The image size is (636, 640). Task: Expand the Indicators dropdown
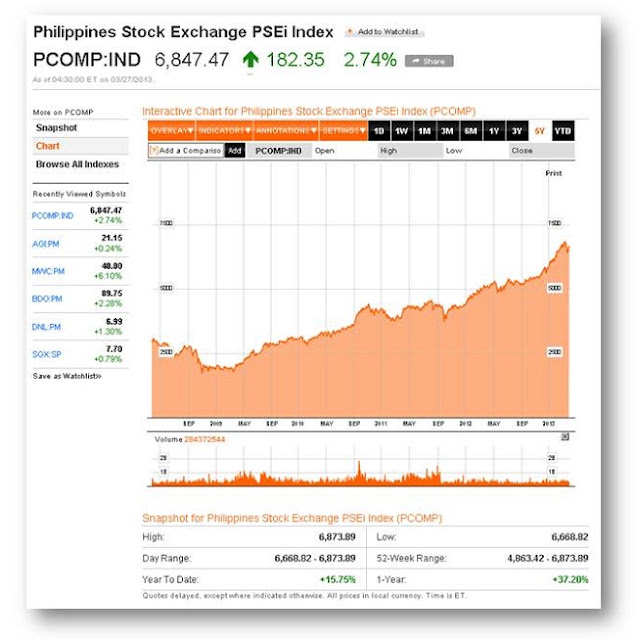(x=225, y=131)
